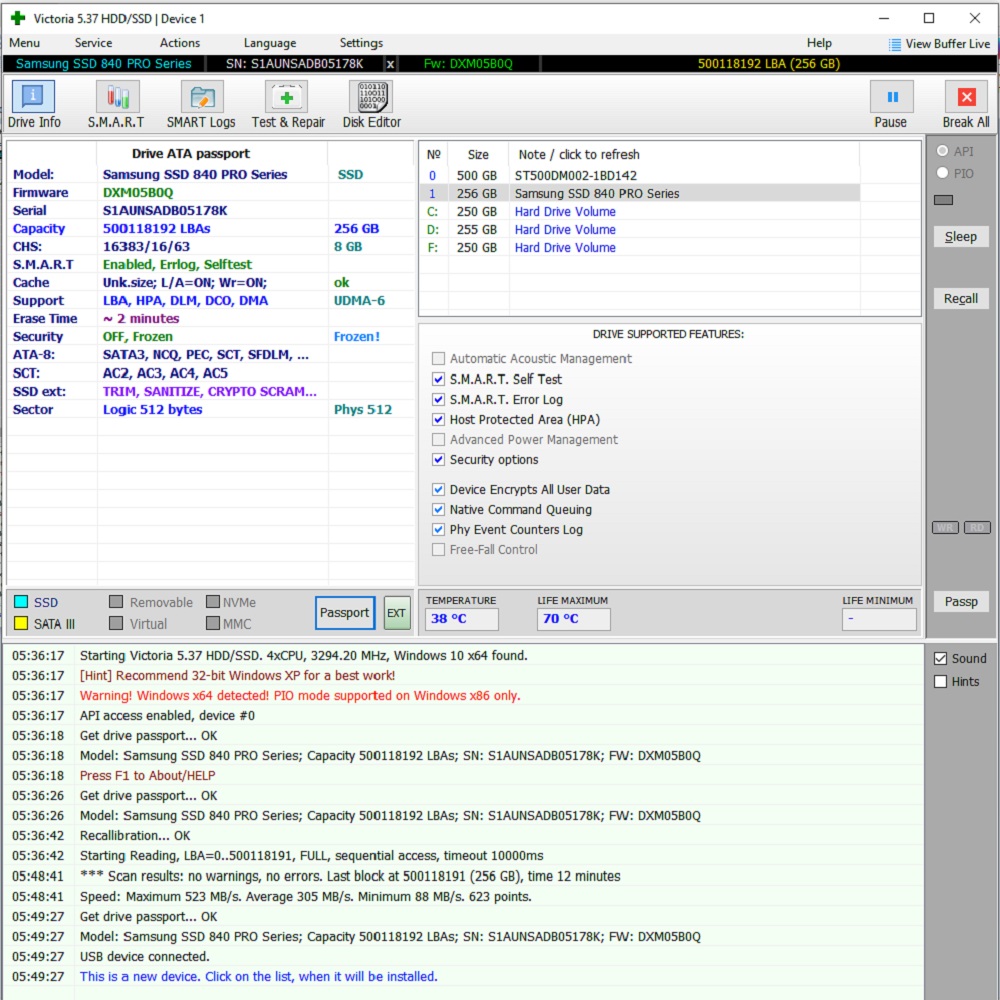The width and height of the screenshot is (1000, 1000).
Task: Open the Actions menu
Action: point(180,43)
